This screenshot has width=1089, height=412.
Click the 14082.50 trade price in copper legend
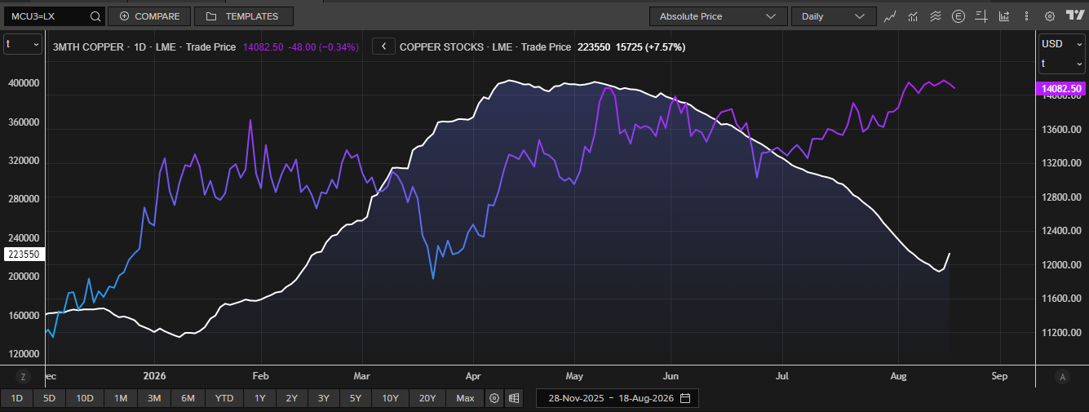(x=263, y=47)
